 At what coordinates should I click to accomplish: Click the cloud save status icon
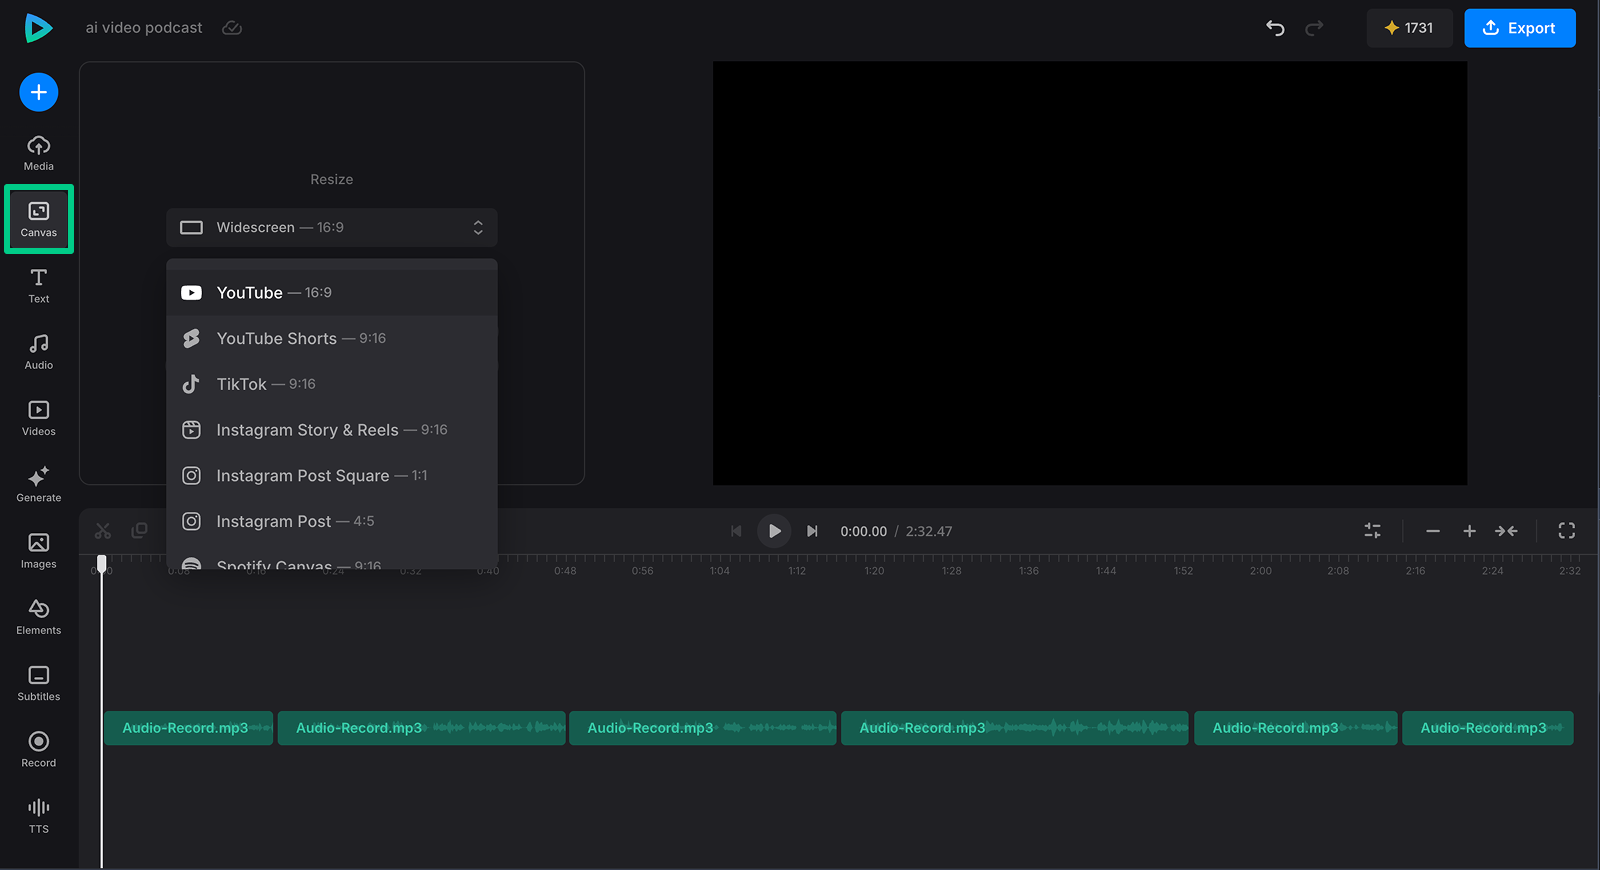[x=232, y=28]
